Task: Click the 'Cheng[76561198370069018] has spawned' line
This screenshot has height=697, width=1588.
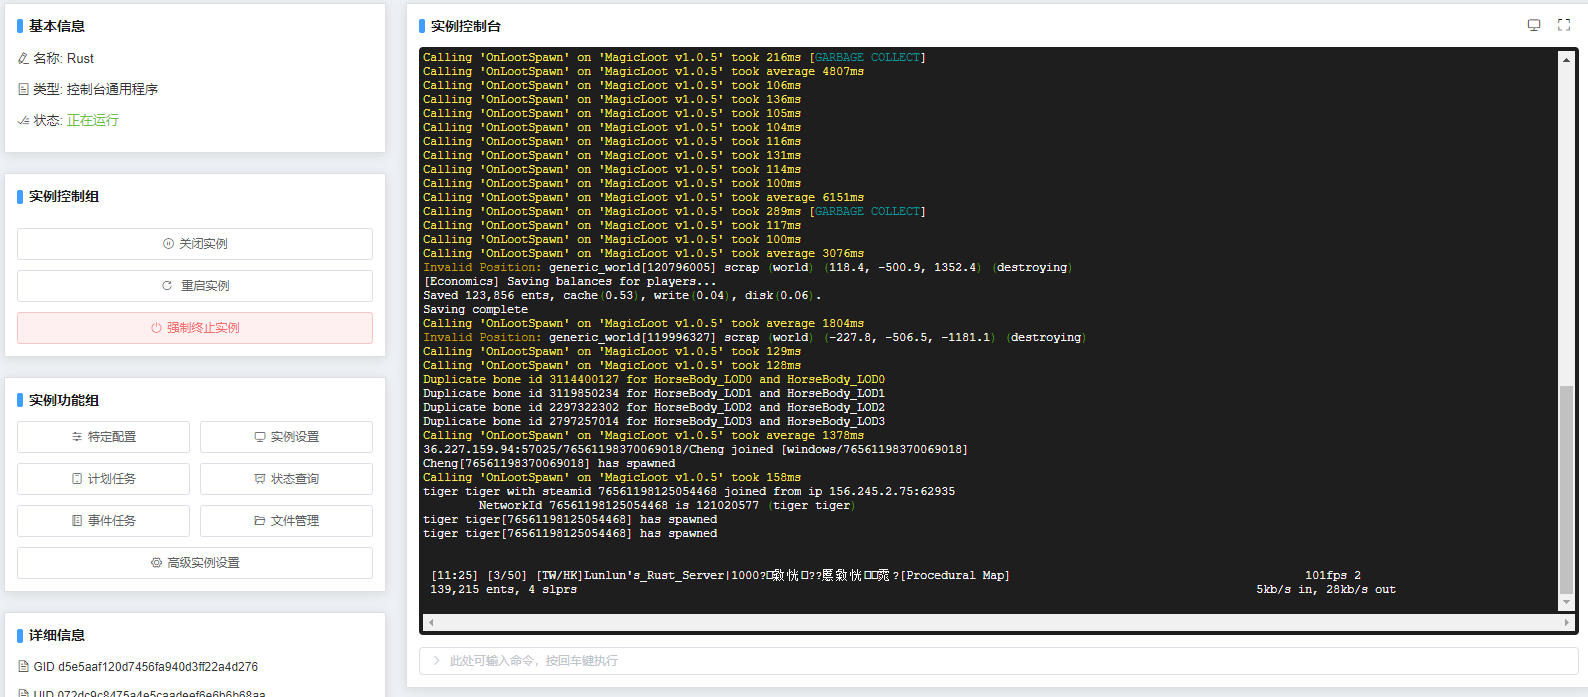Action: coord(549,464)
